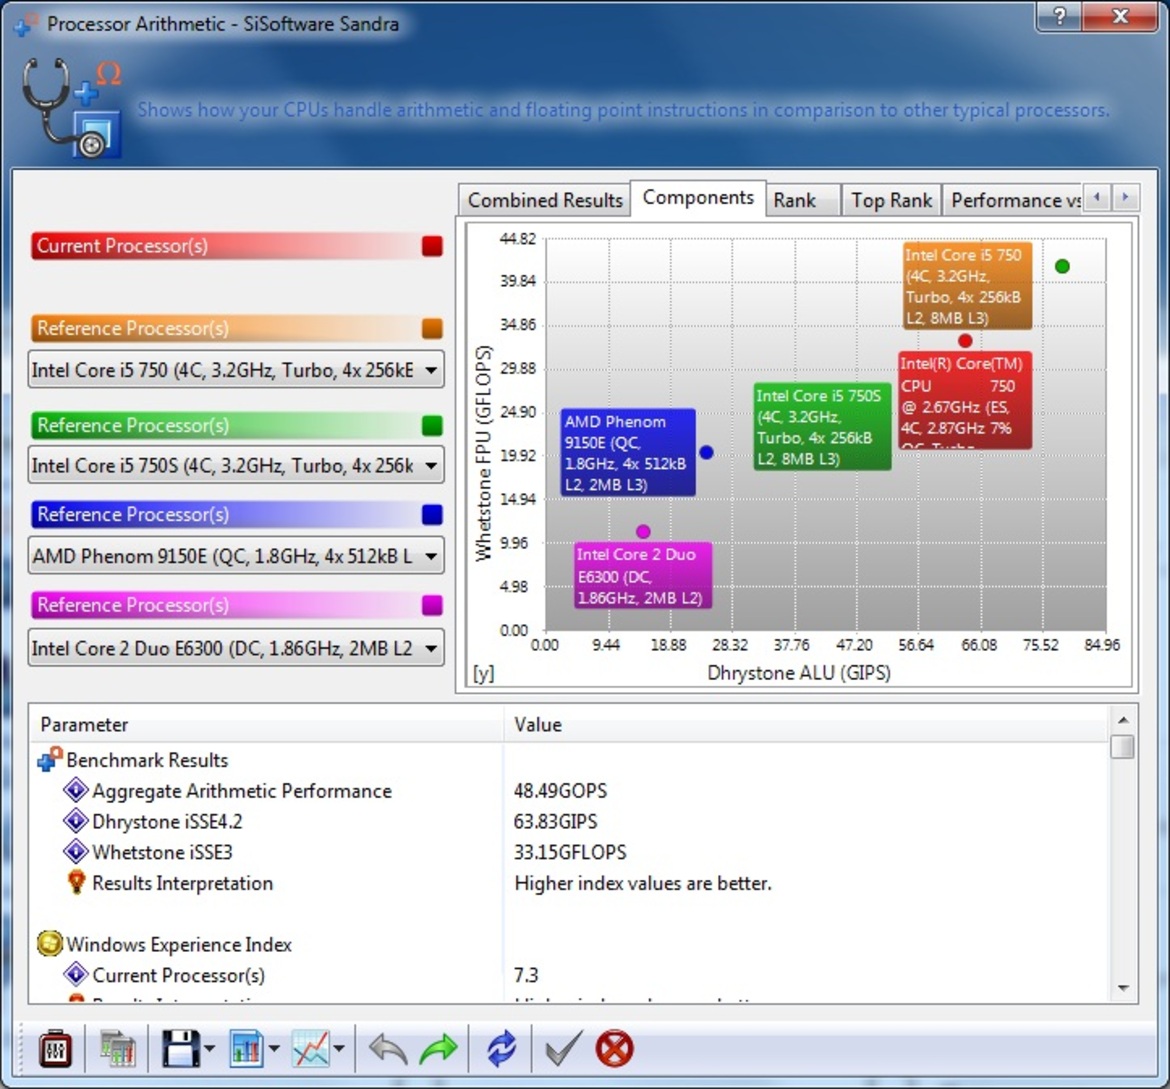Confirm with the checkmark icon
1170x1089 pixels.
tap(563, 1049)
